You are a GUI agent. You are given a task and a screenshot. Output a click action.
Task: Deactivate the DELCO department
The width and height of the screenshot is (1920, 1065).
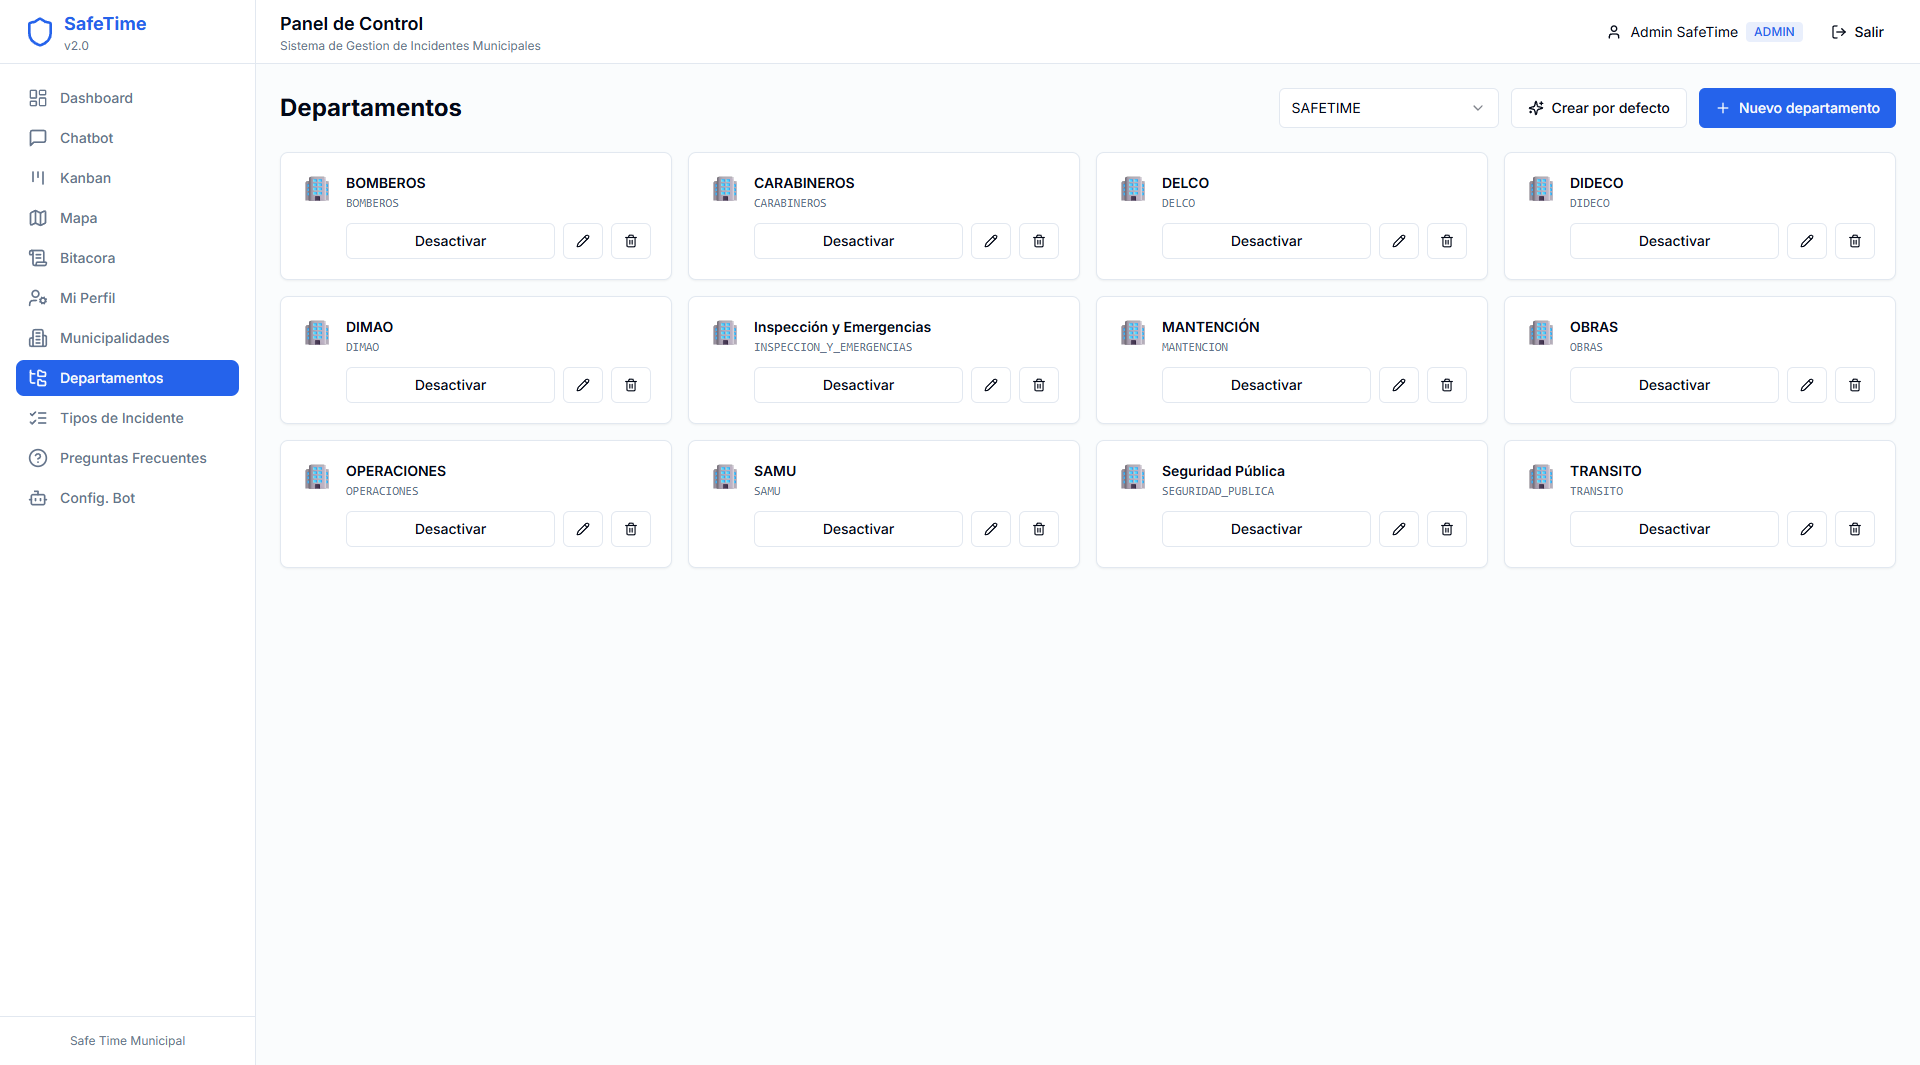coord(1266,241)
